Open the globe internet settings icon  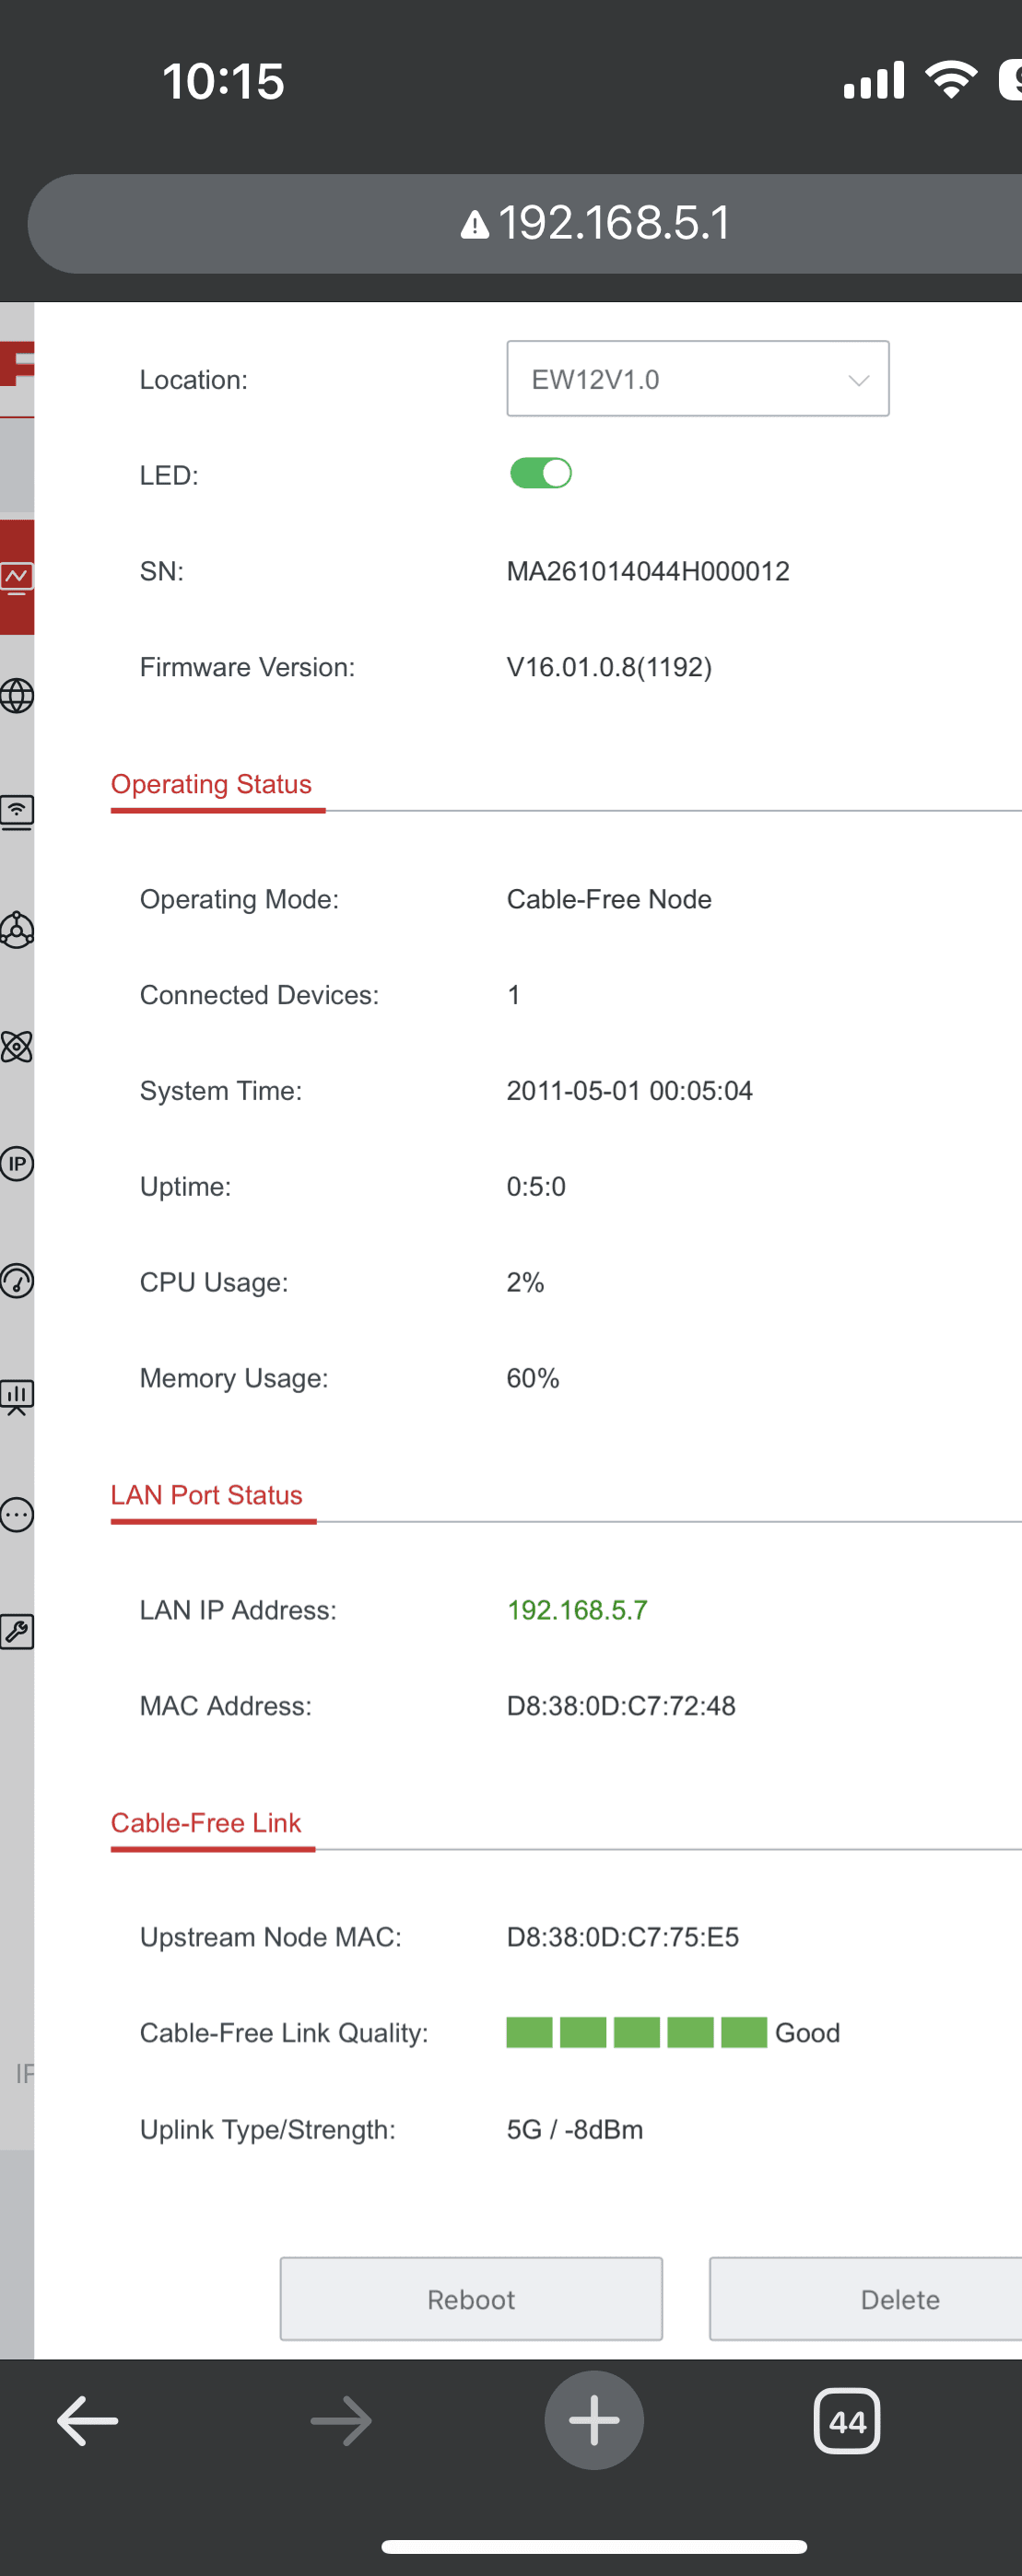click(17, 696)
